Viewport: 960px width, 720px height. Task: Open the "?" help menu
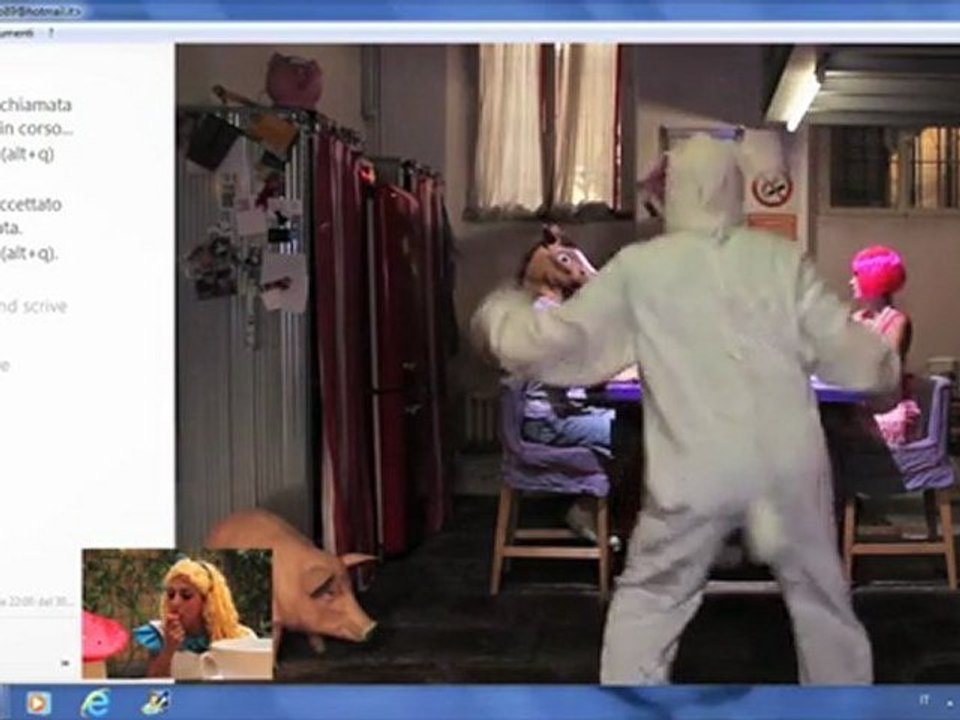pyautogui.click(x=51, y=32)
